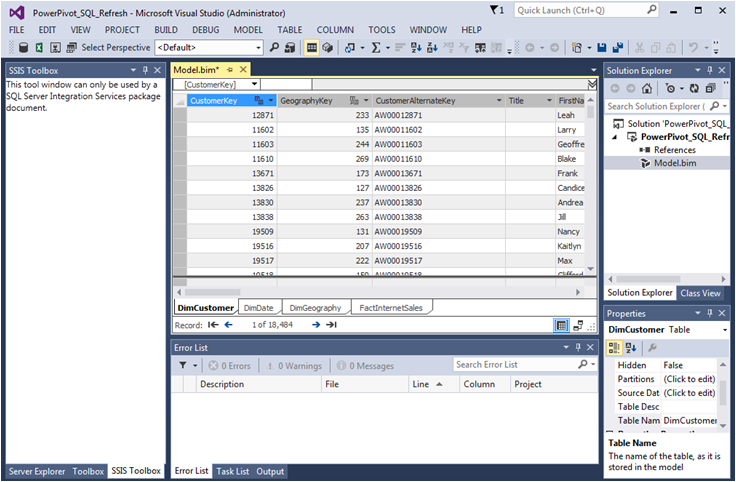The image size is (736, 482).
Task: Click the Process table toolbar icon
Action: (x=55, y=47)
